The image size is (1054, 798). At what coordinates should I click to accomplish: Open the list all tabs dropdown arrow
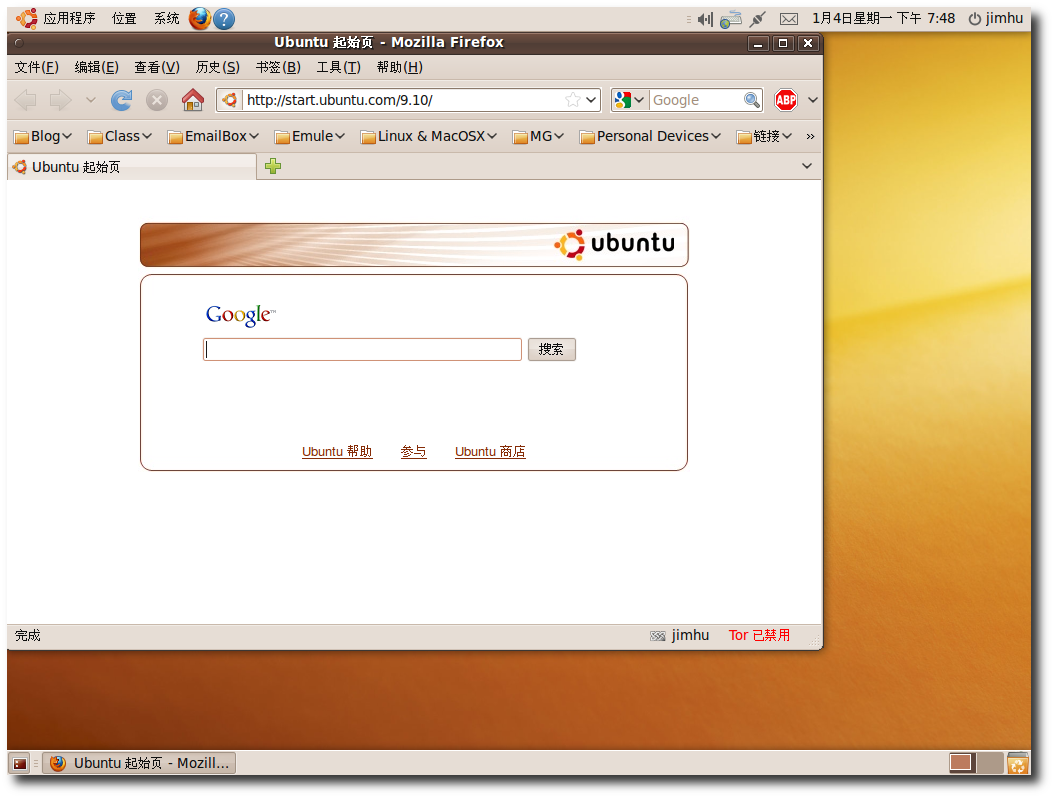click(x=807, y=166)
